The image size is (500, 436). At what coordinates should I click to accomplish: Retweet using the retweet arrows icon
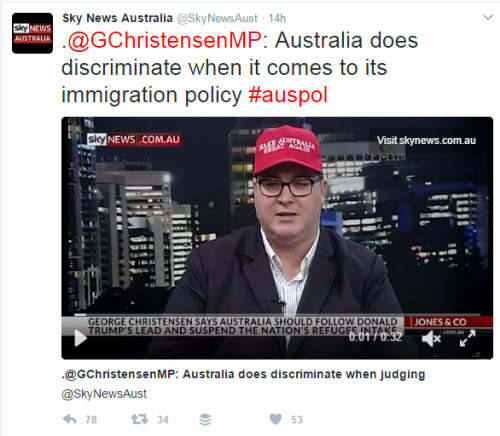click(139, 419)
